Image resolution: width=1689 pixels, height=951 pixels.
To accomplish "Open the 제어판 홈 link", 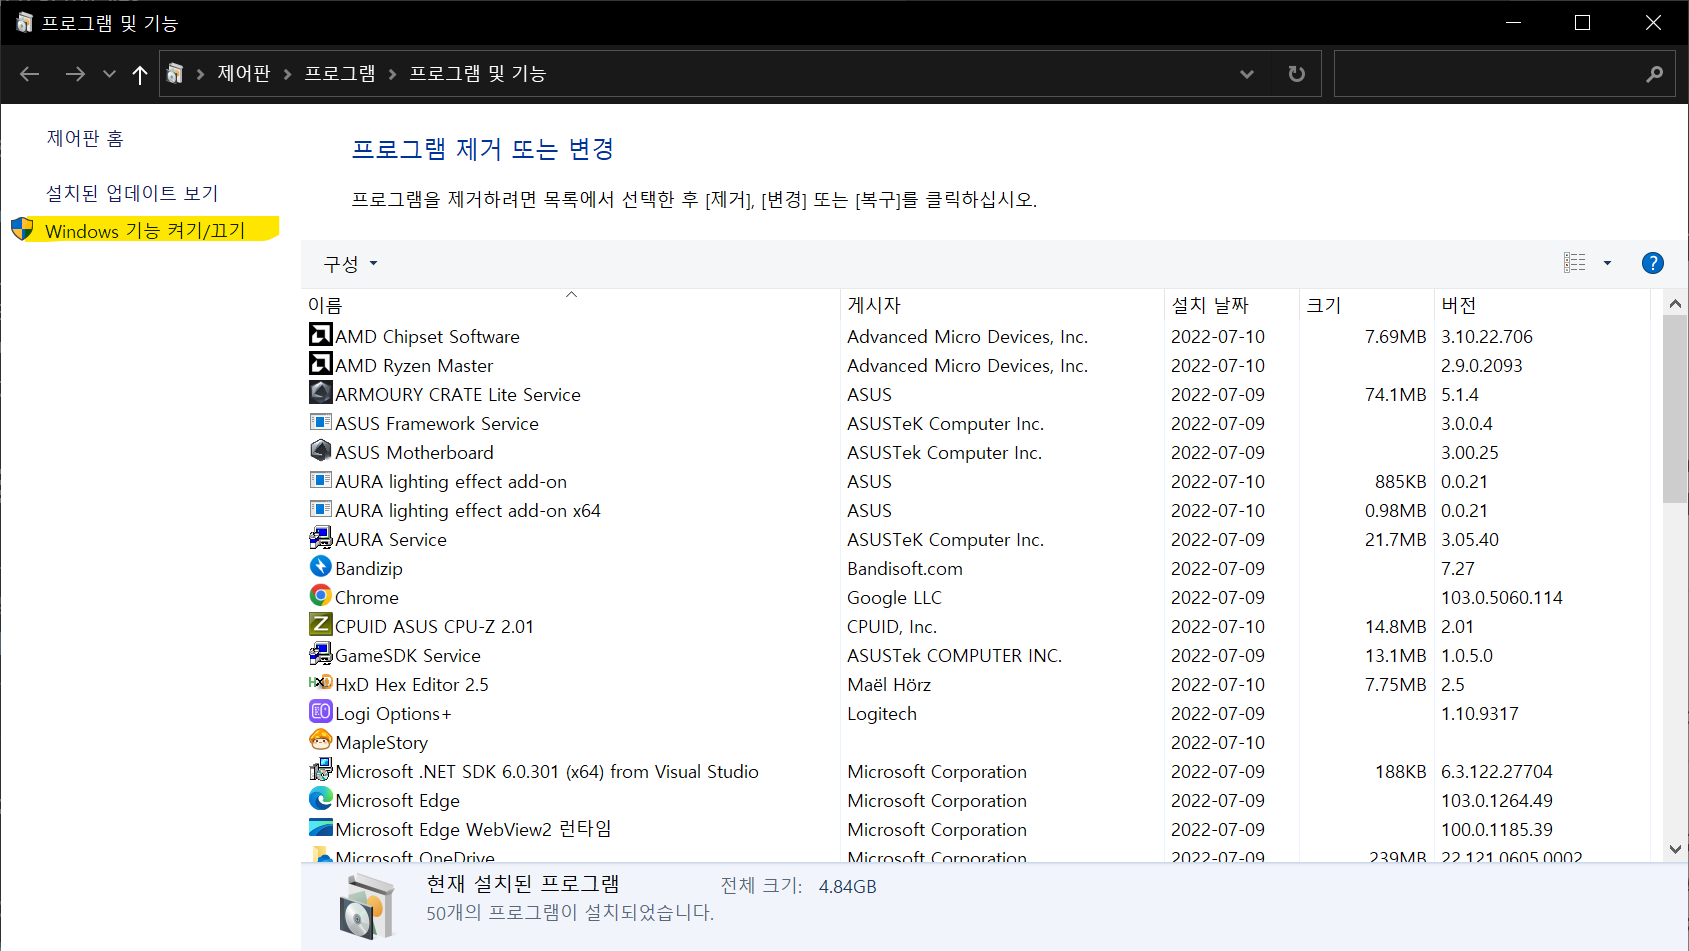I will (85, 138).
